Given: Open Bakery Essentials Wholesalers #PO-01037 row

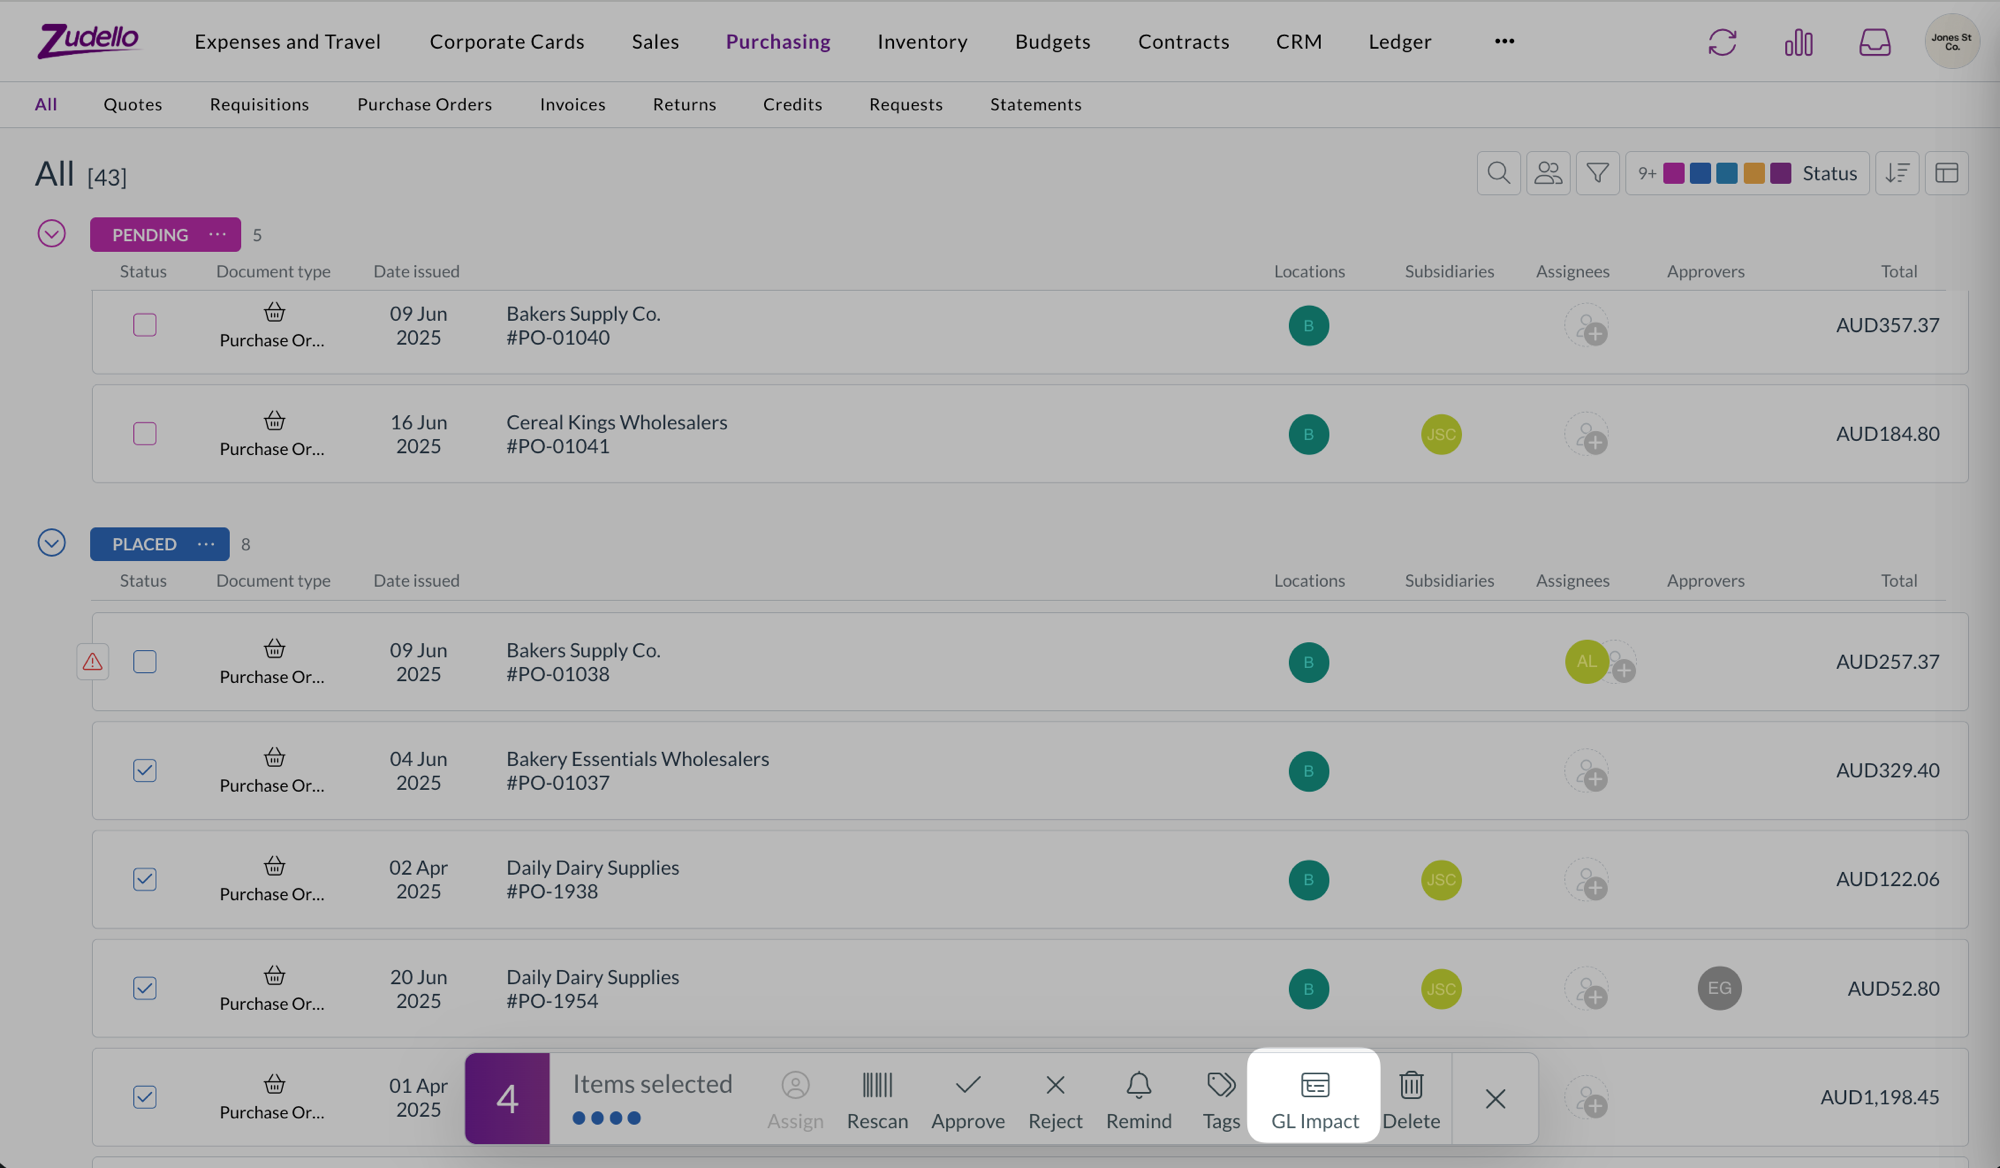Looking at the screenshot, I should pyautogui.click(x=1030, y=771).
